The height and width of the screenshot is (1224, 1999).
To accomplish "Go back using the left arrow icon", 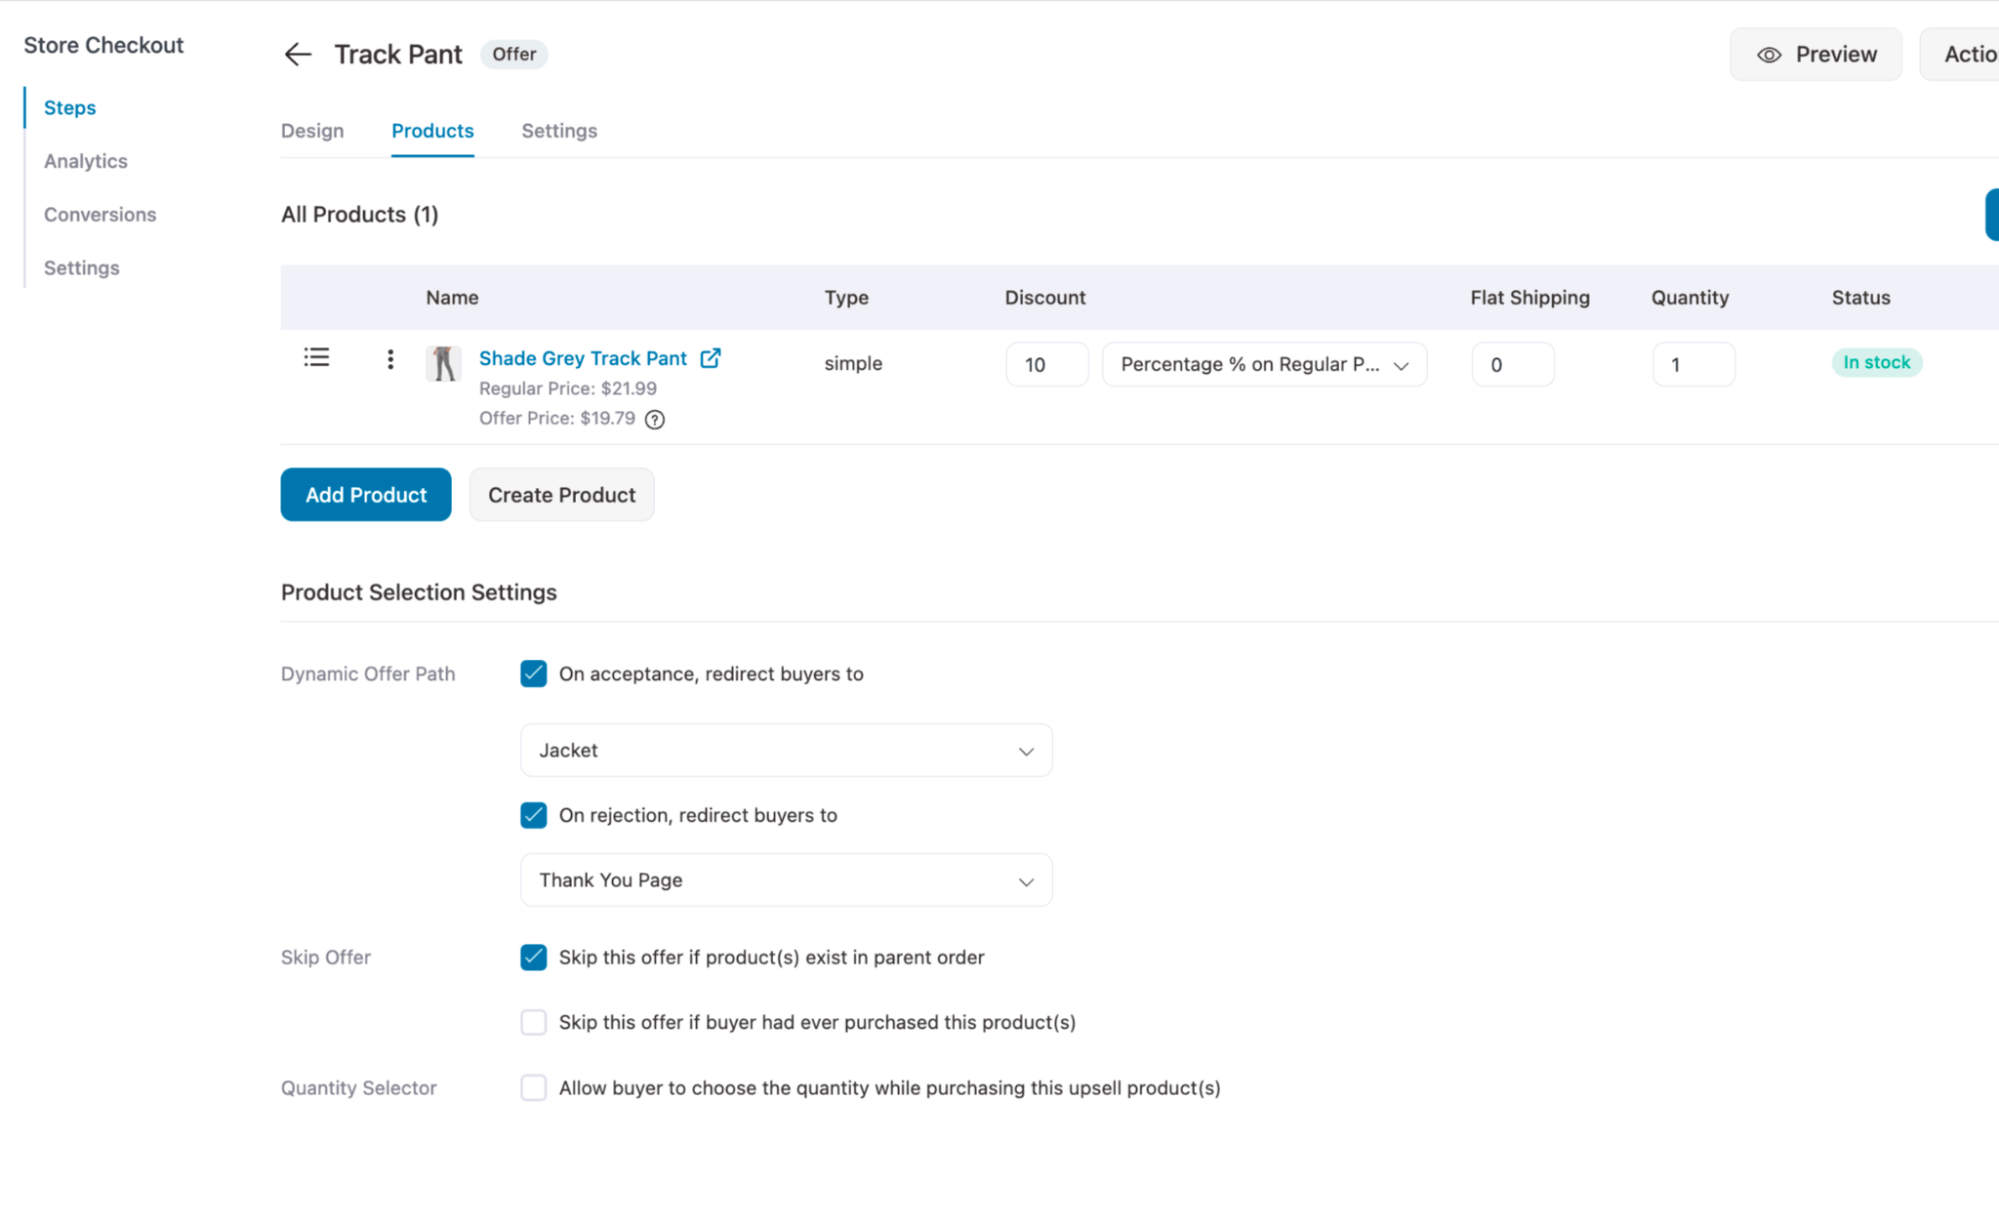I will (x=297, y=54).
